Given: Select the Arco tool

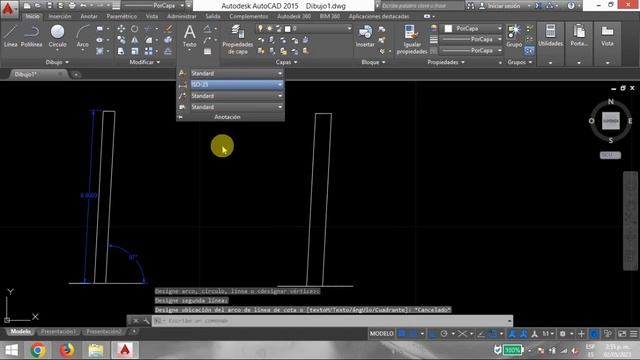Looking at the screenshot, I should point(82,36).
